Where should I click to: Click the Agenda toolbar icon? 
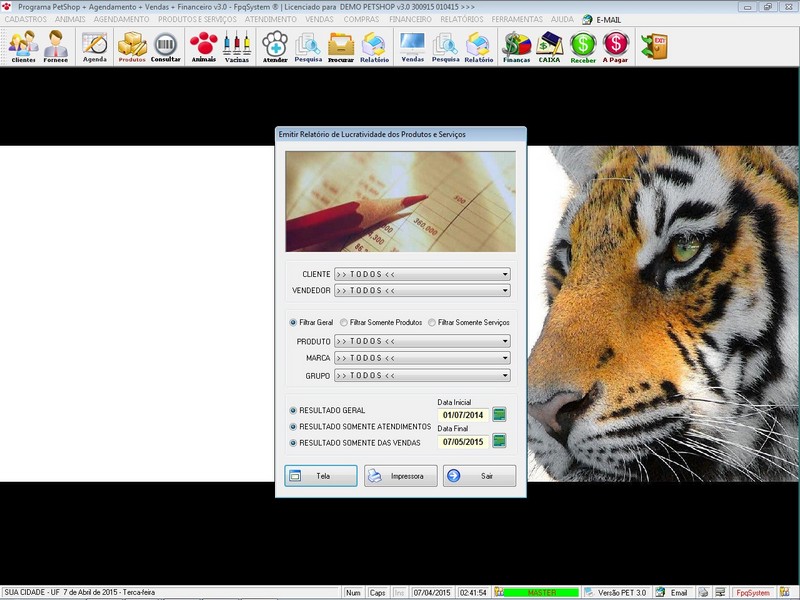[x=95, y=46]
